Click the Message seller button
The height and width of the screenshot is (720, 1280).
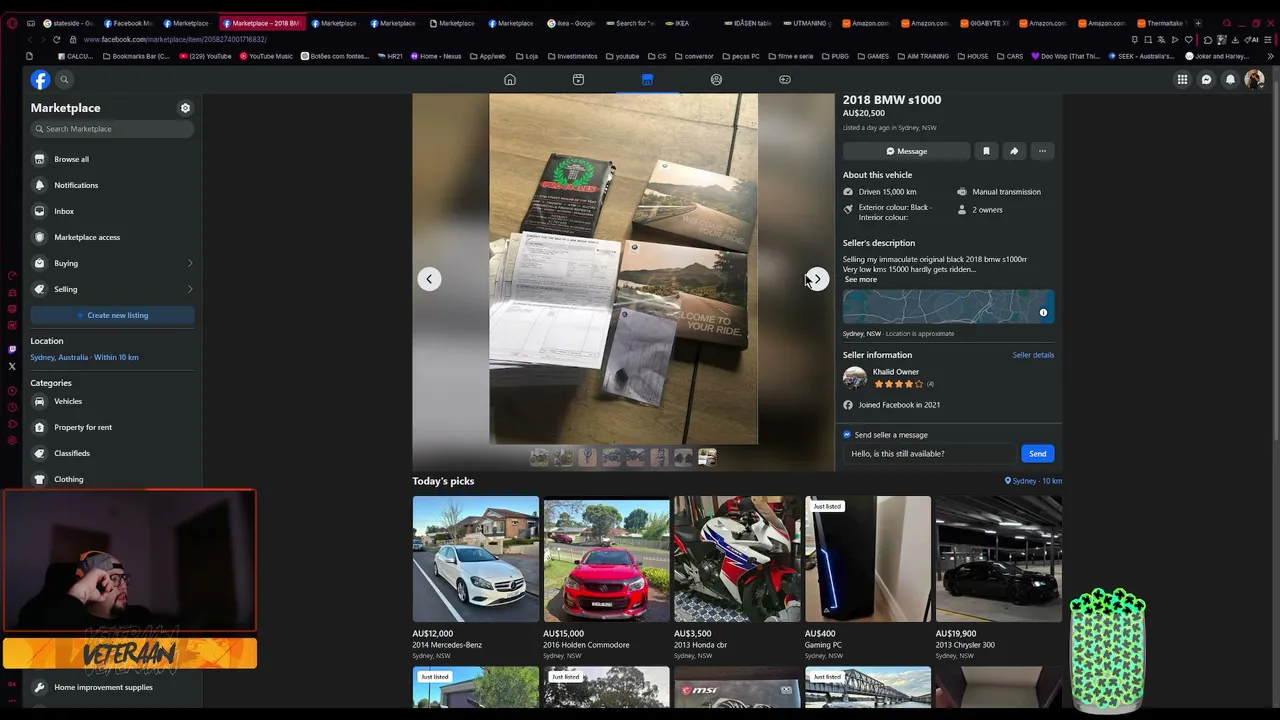(906, 151)
